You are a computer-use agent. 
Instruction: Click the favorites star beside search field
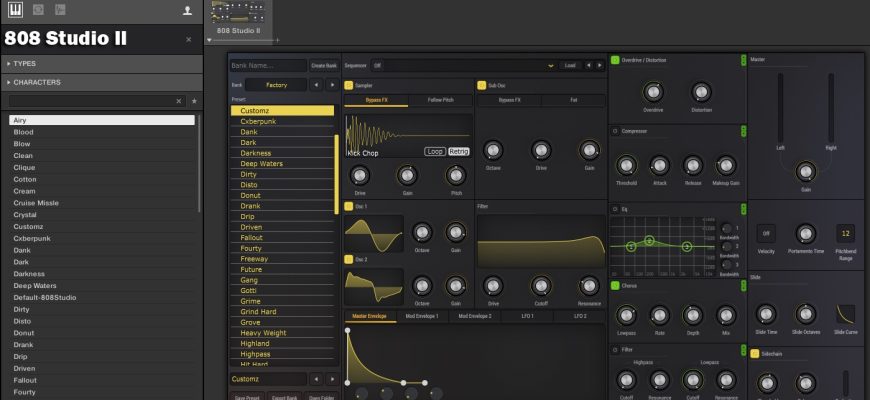click(x=194, y=101)
